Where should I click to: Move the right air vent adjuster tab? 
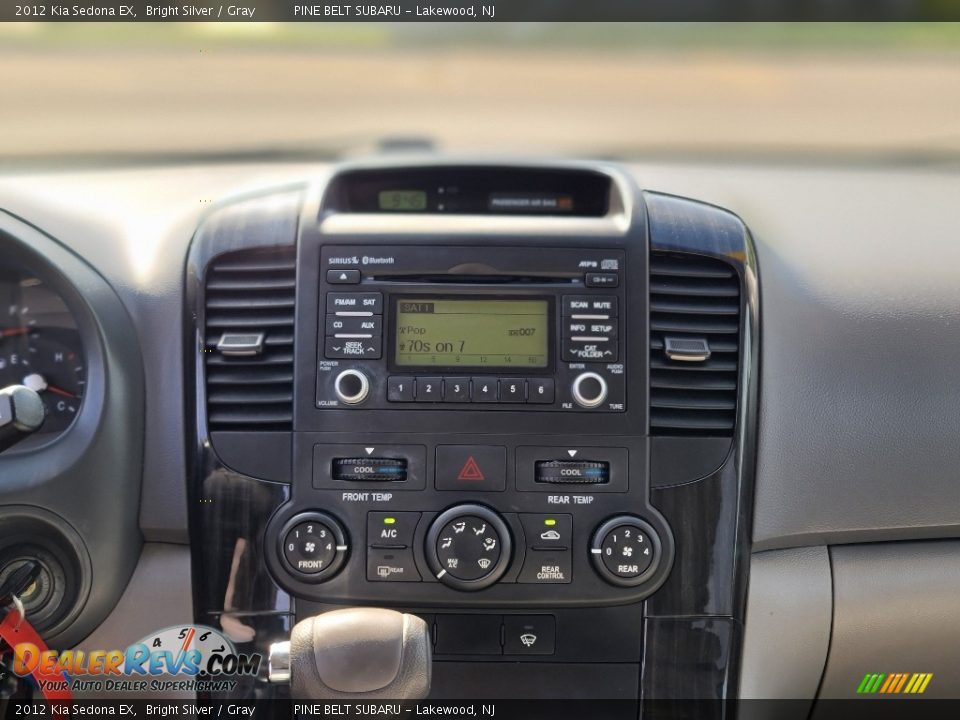pos(687,348)
